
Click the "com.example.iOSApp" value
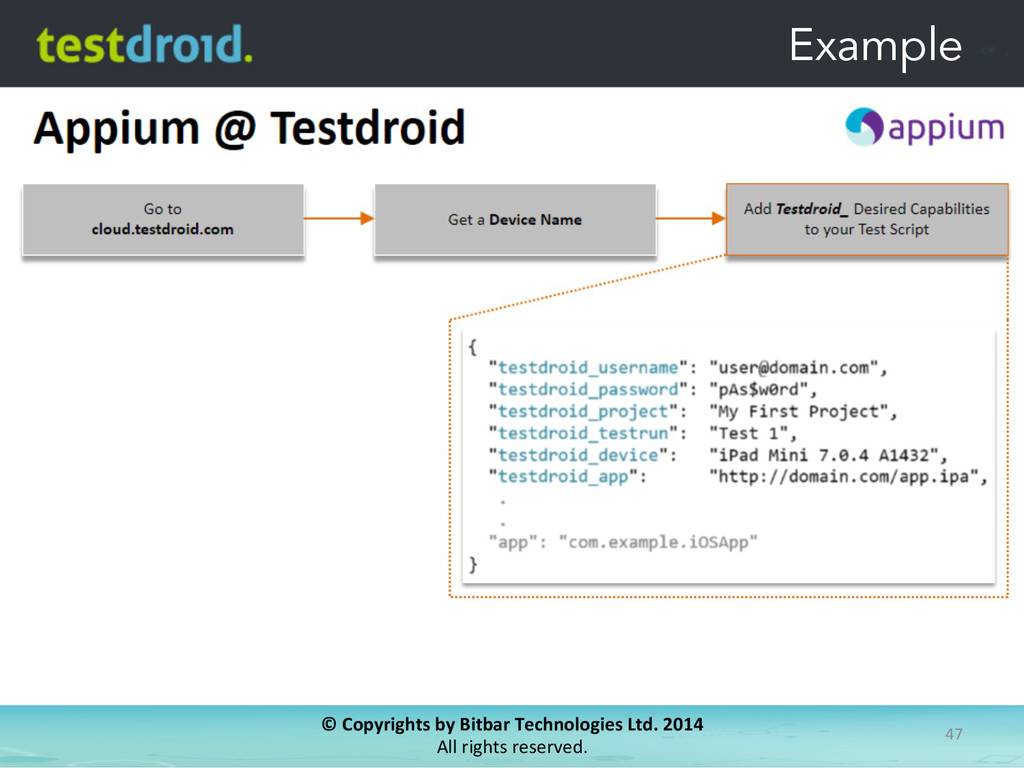[658, 543]
